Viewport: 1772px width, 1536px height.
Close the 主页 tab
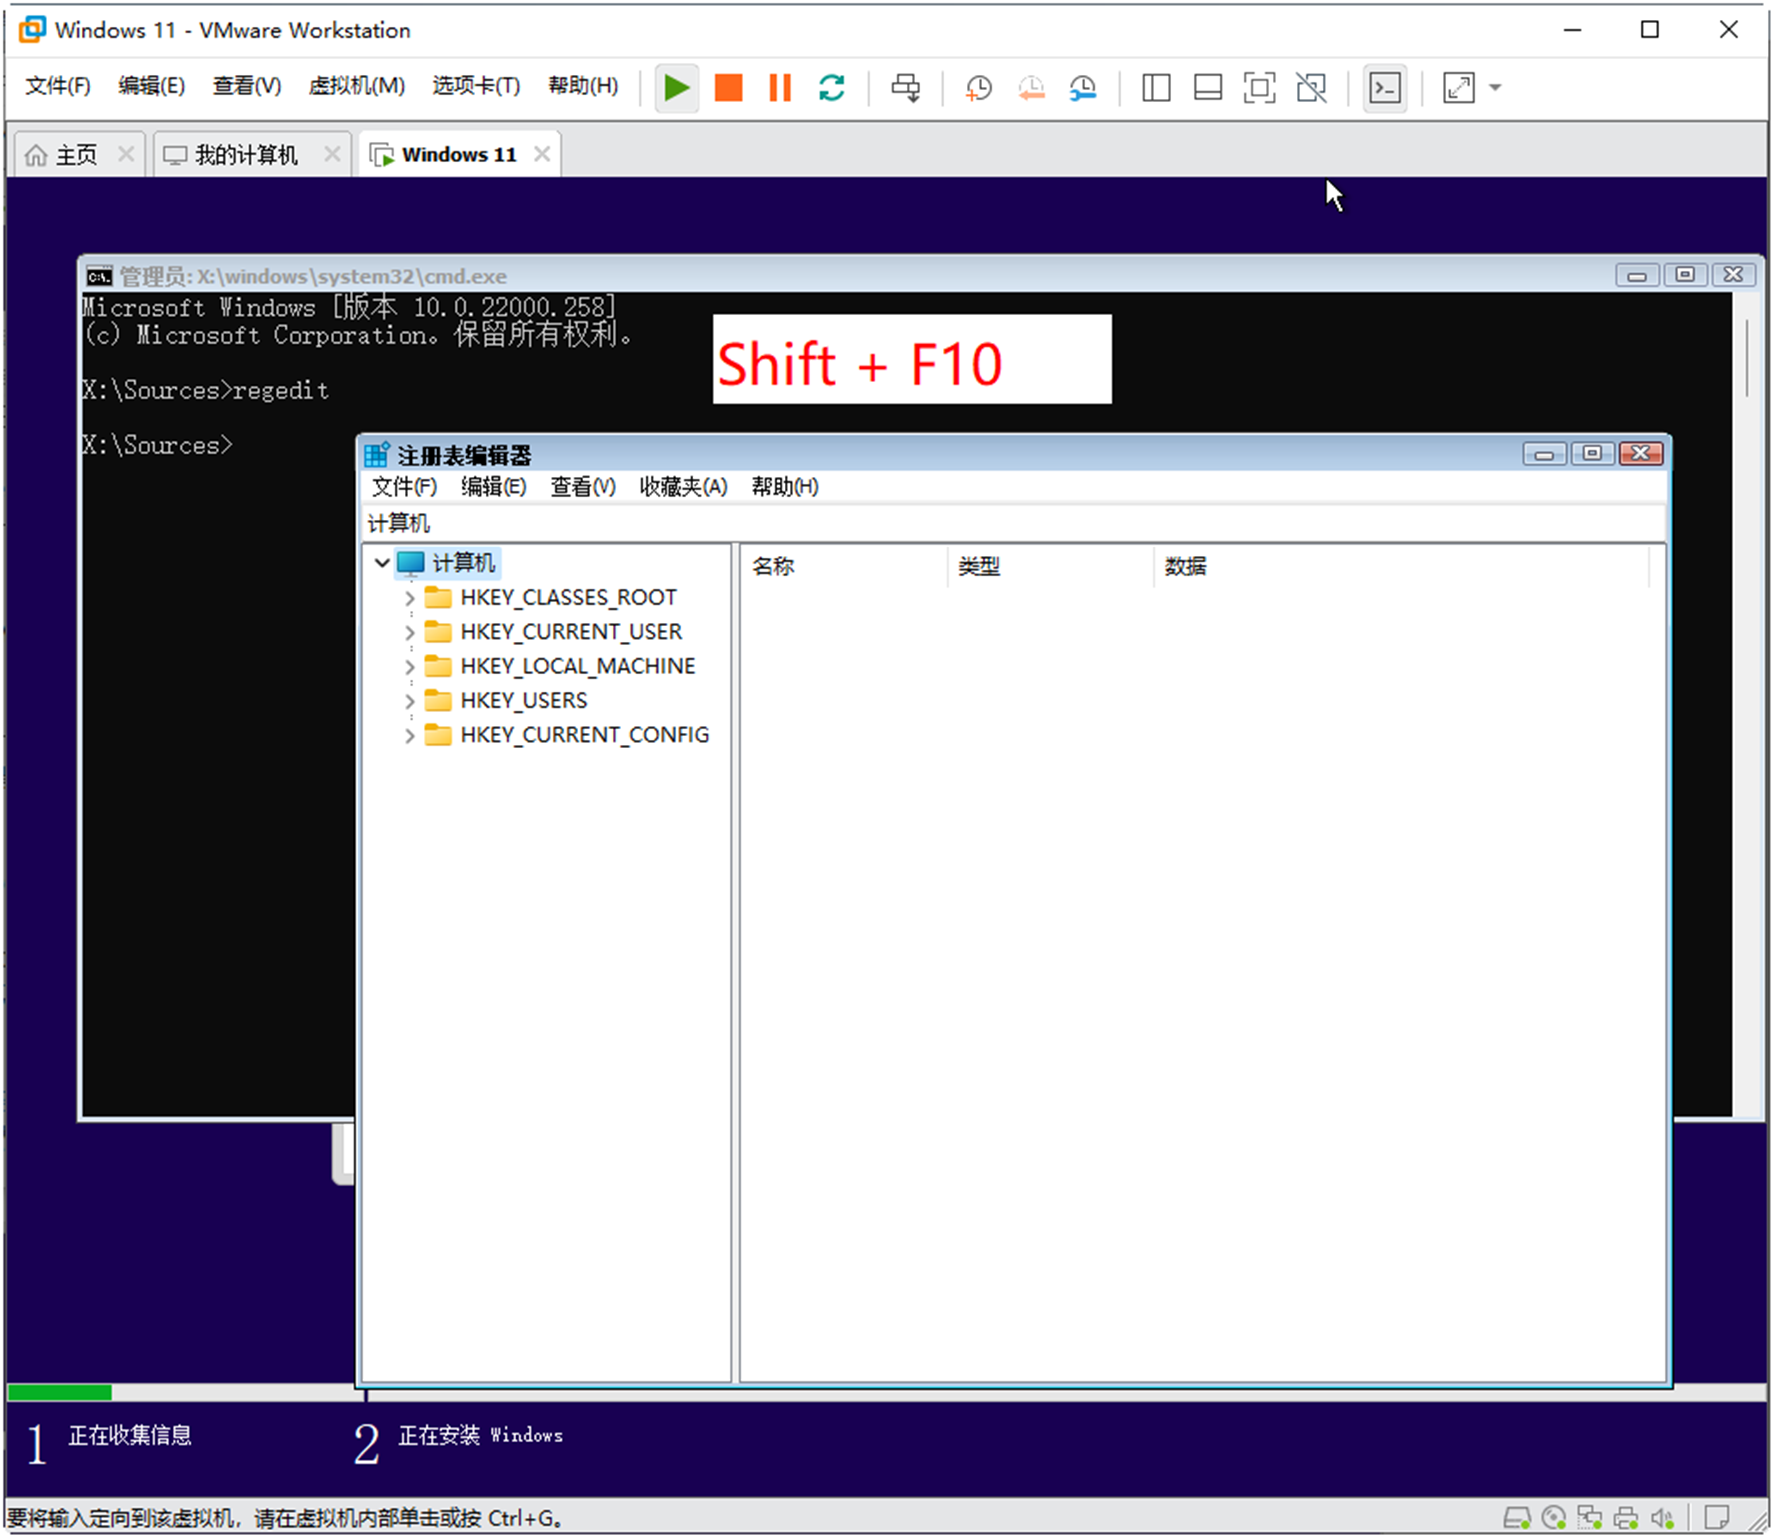126,154
